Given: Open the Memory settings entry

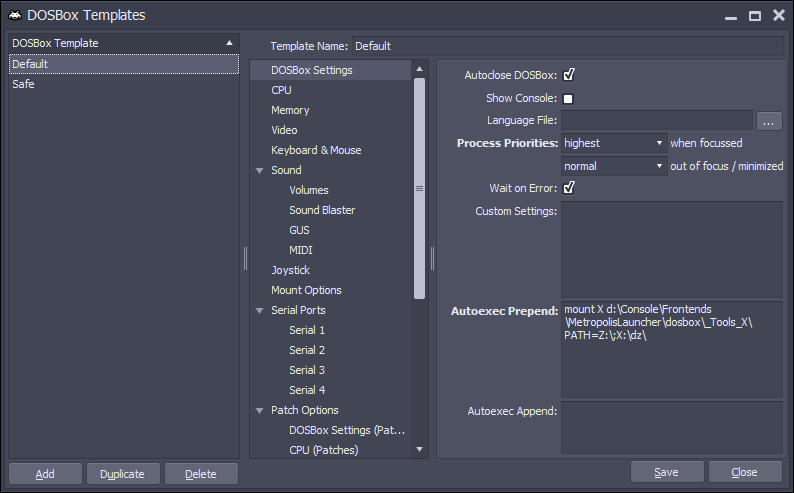Looking at the screenshot, I should click(290, 110).
